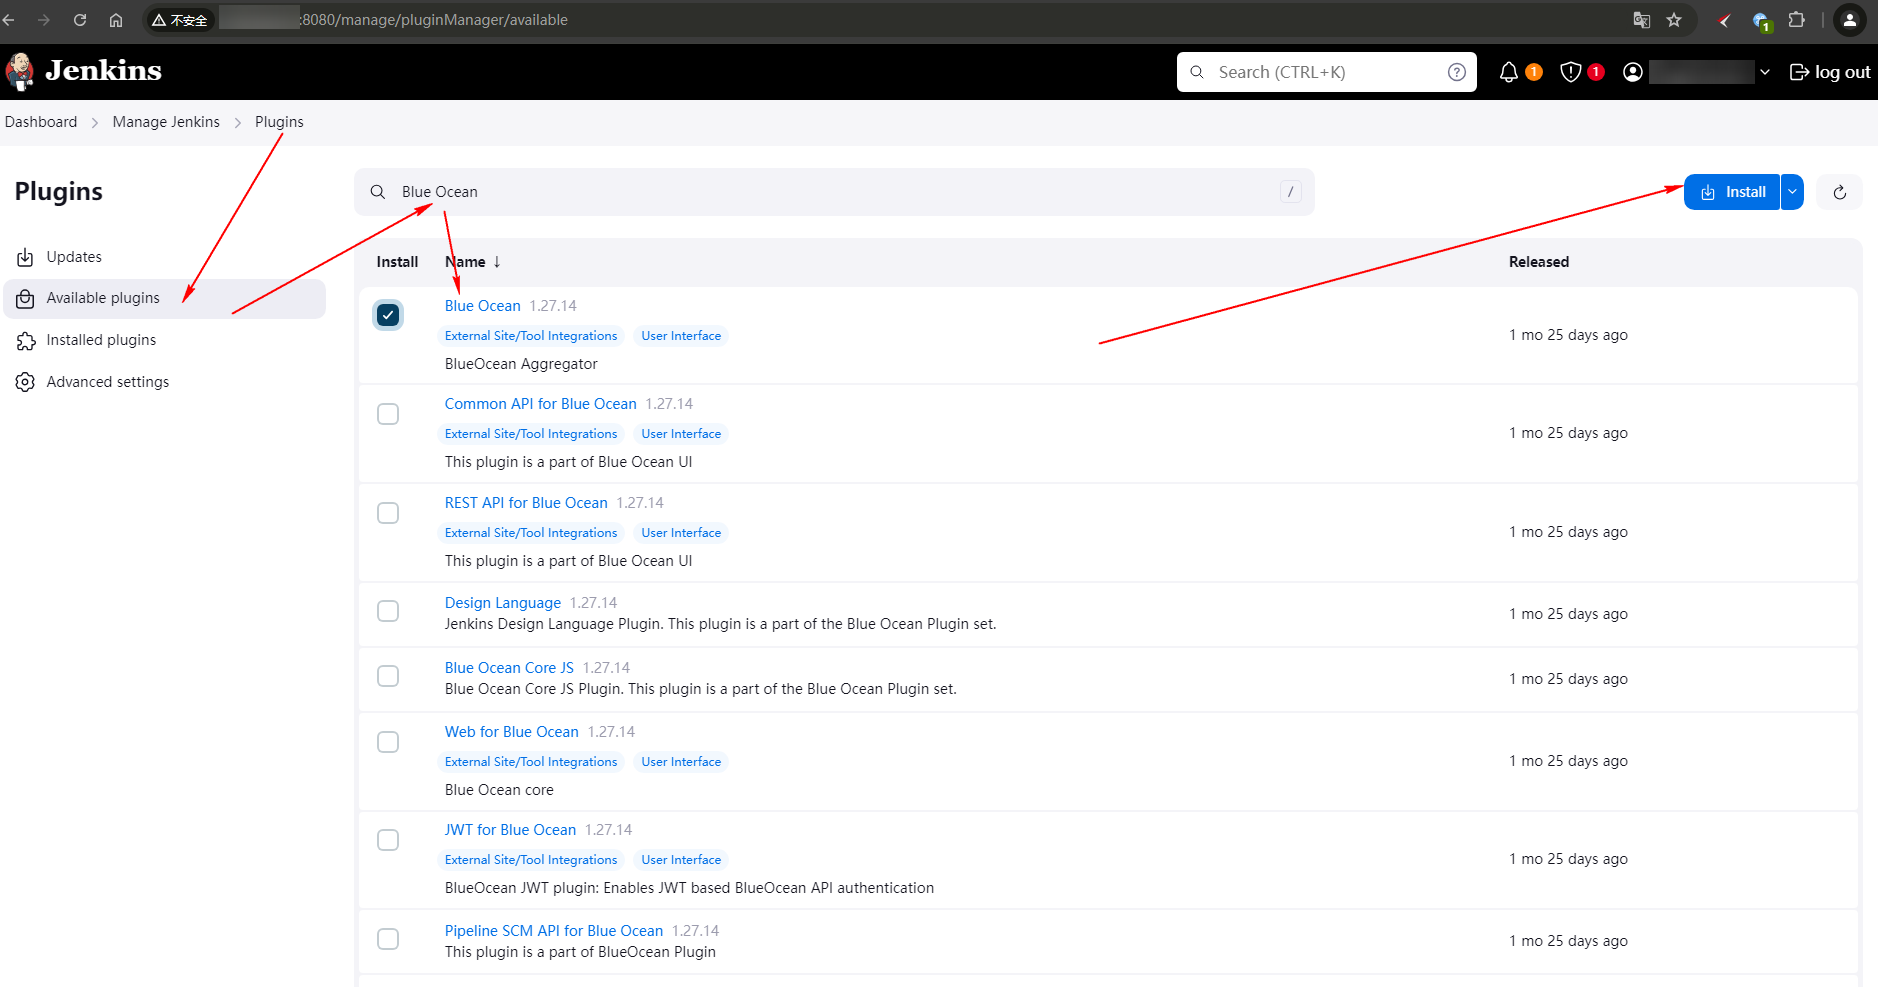The image size is (1878, 987).
Task: Reload the page with browser refresh icon
Action: [80, 20]
